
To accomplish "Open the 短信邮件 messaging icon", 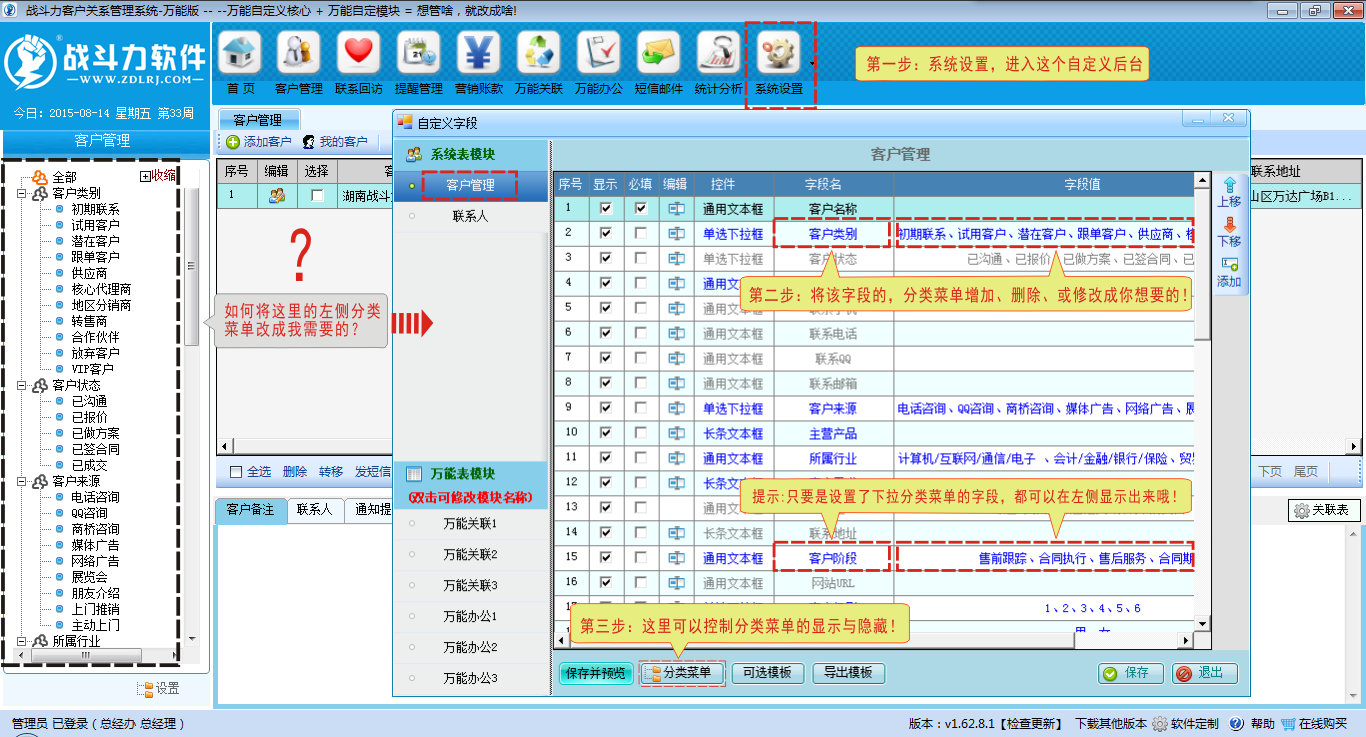I will 659,52.
